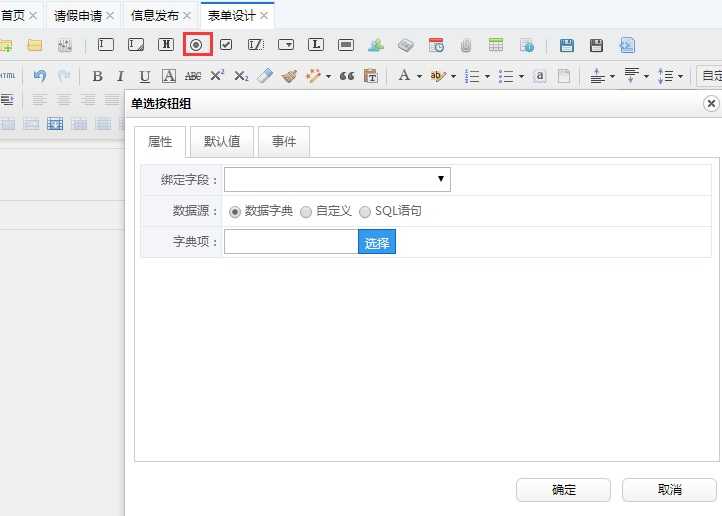
Task: Insert the HTML editor control
Action: click(166, 45)
